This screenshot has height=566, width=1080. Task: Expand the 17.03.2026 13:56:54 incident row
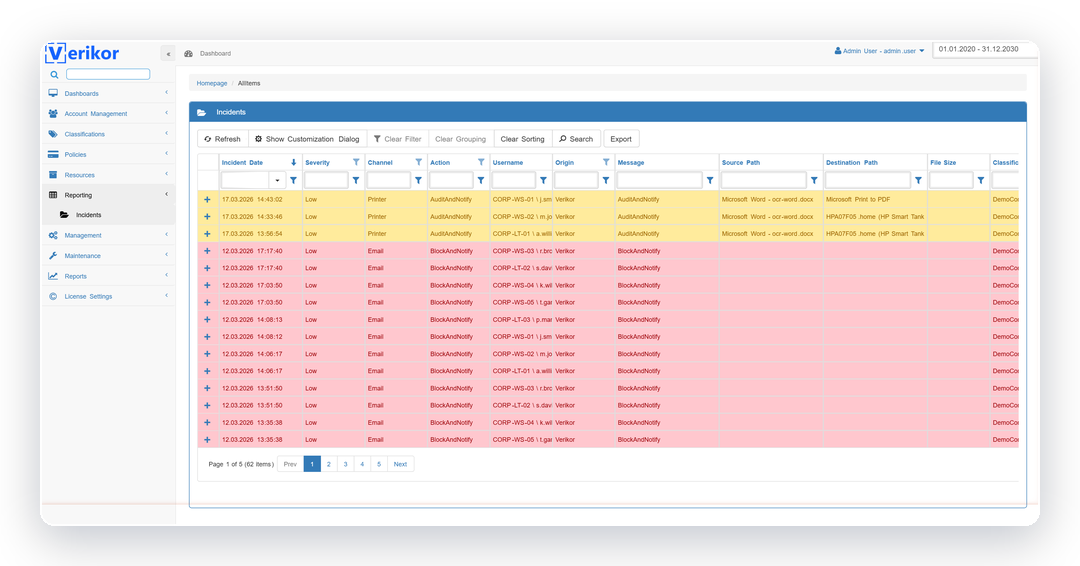pyautogui.click(x=207, y=234)
